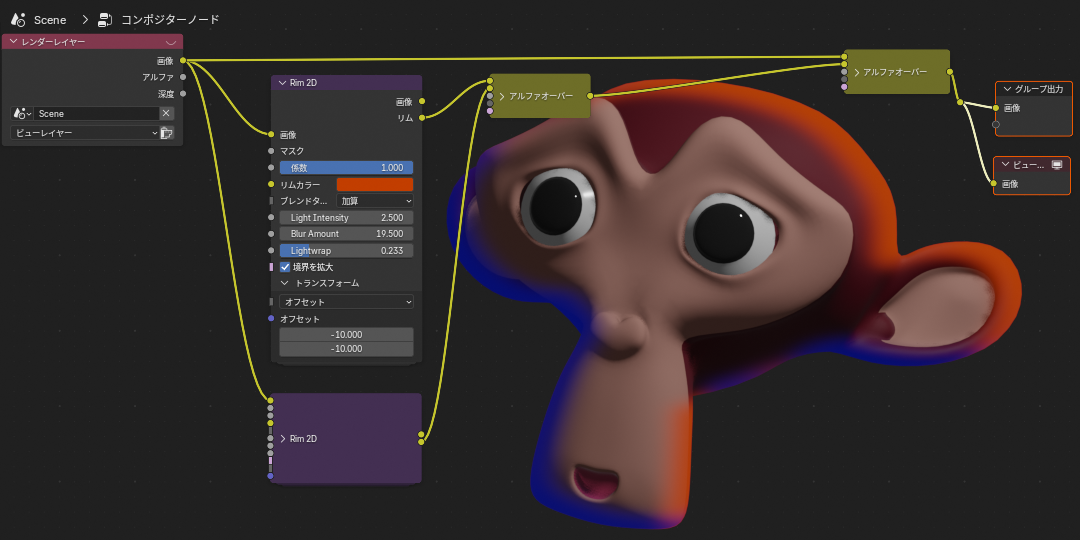Clear the Scene field with the X button

coord(166,114)
